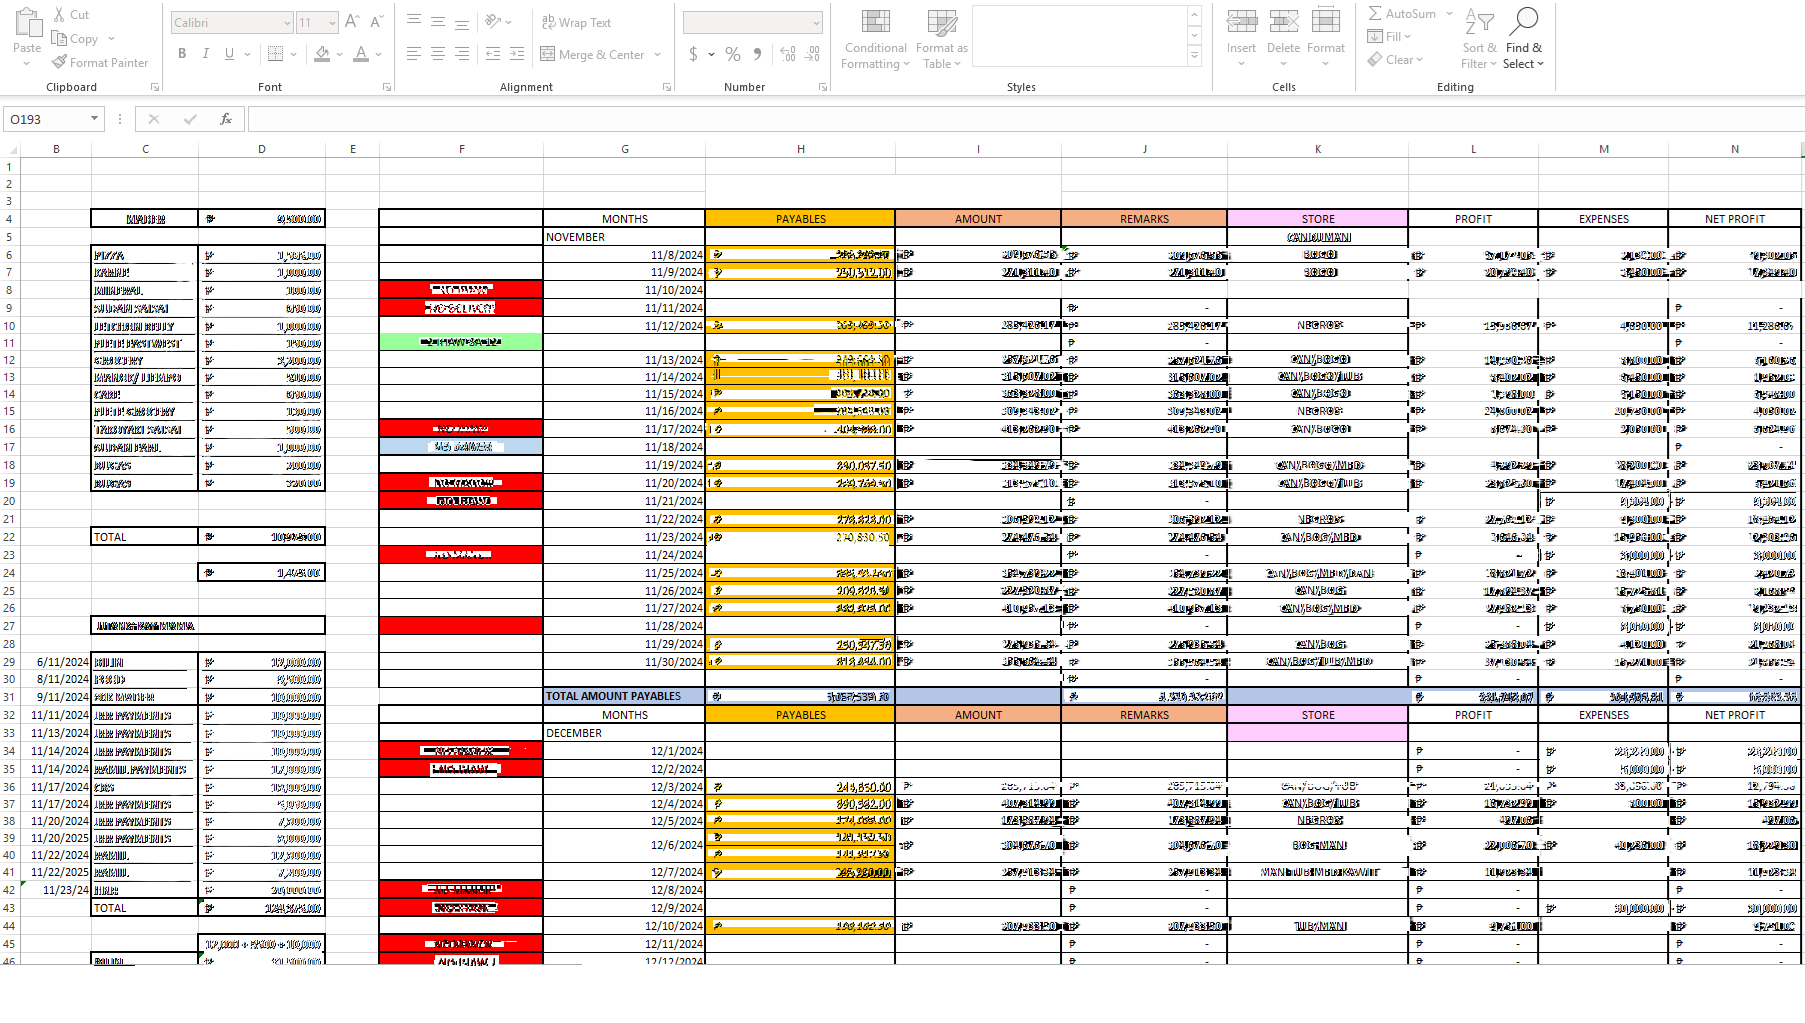Click the Delete cells icon
1805x1023 pixels.
[x=1284, y=21]
